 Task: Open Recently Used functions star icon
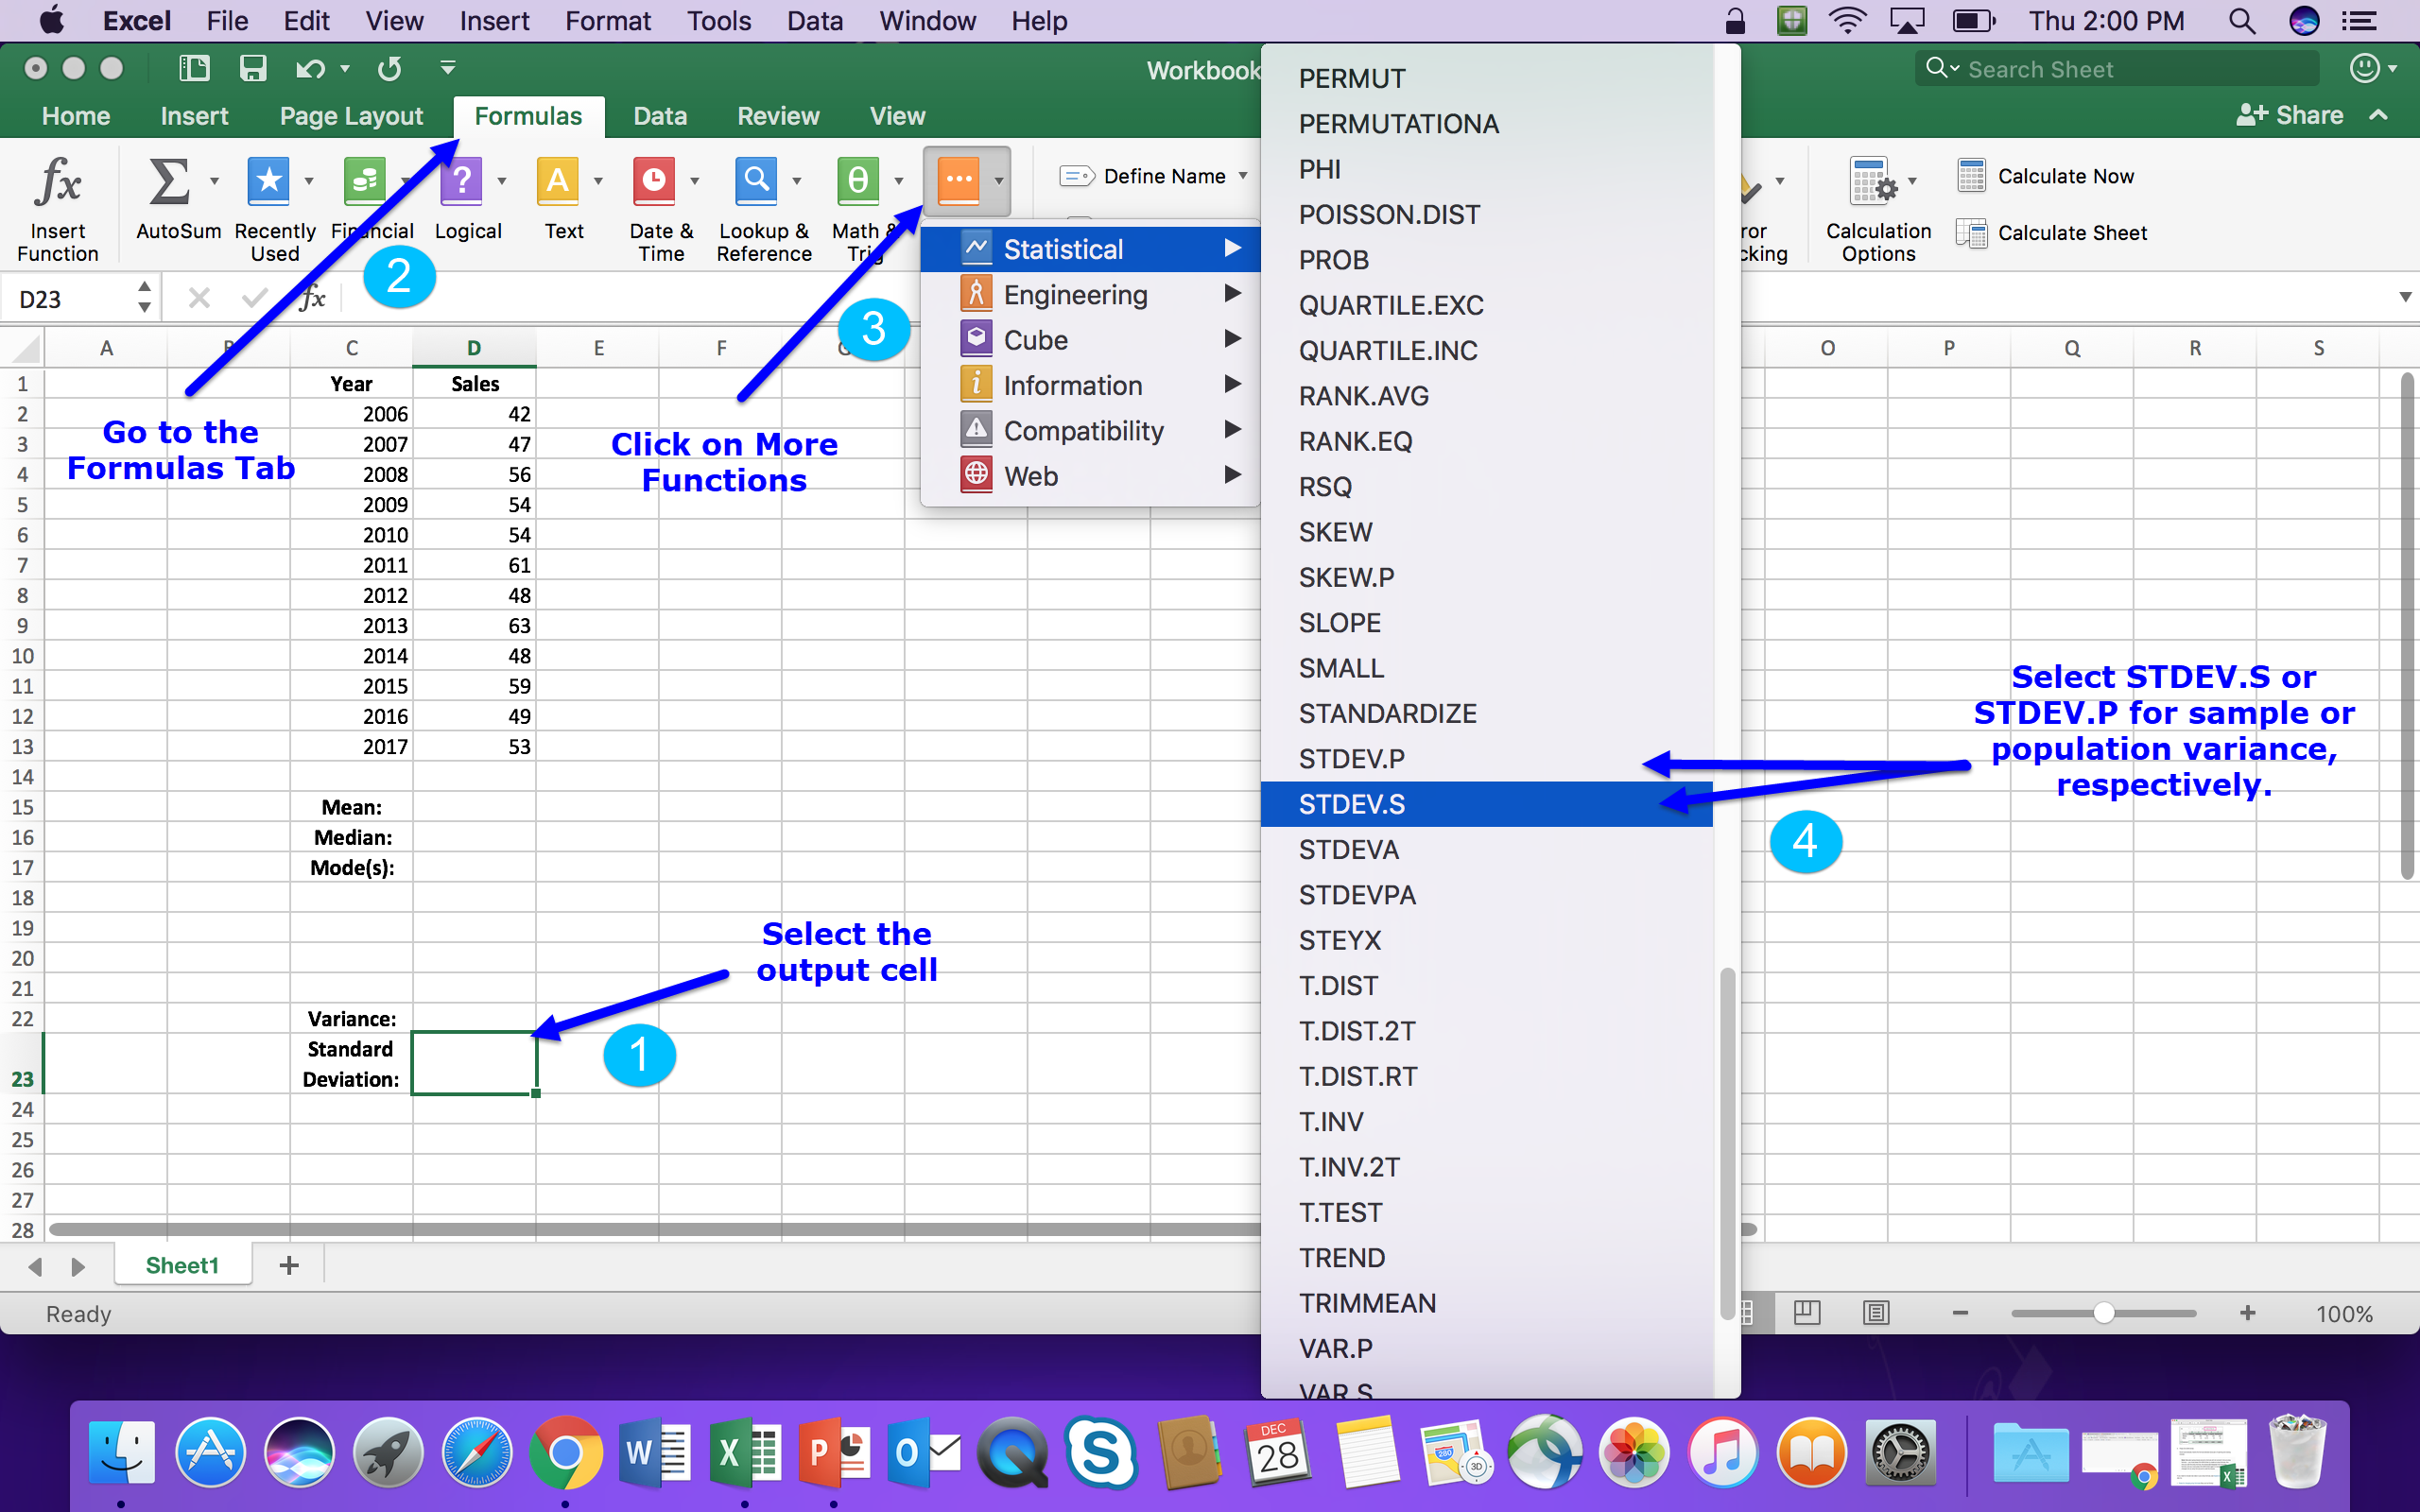268,182
